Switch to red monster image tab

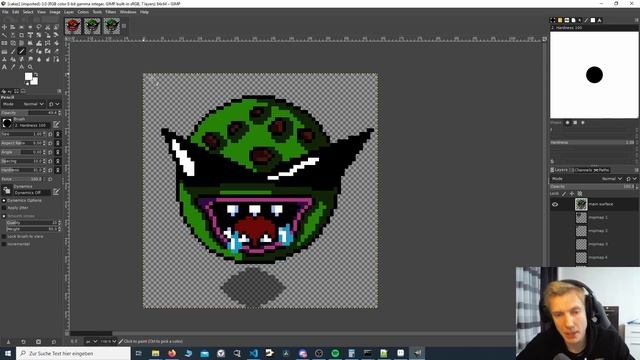tap(73, 26)
